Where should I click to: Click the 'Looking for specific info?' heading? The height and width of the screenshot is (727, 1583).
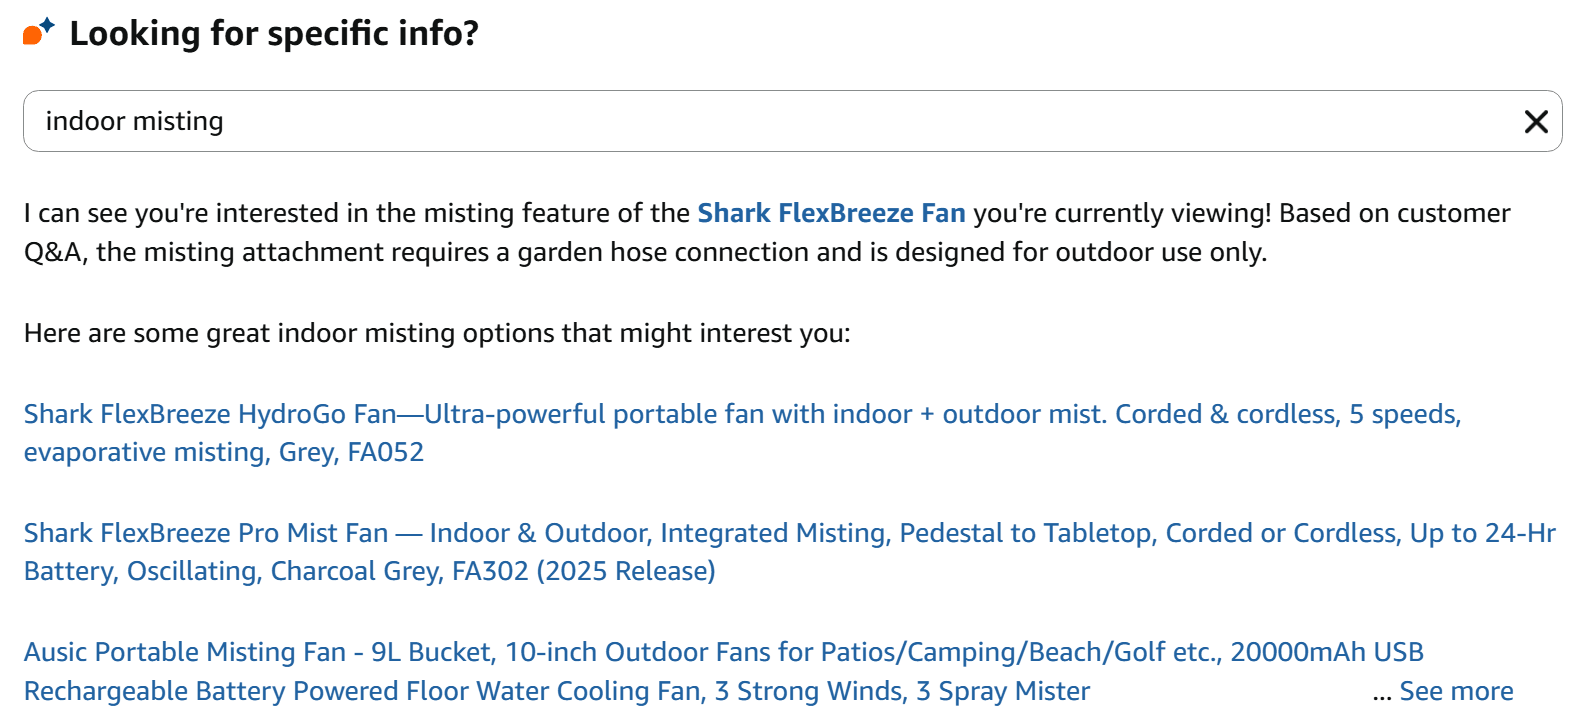274,33
